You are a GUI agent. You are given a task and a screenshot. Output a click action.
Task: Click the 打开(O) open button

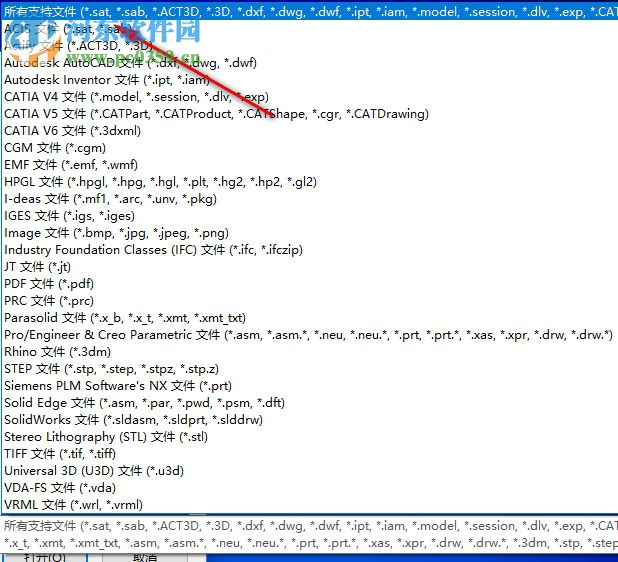(x=45, y=558)
